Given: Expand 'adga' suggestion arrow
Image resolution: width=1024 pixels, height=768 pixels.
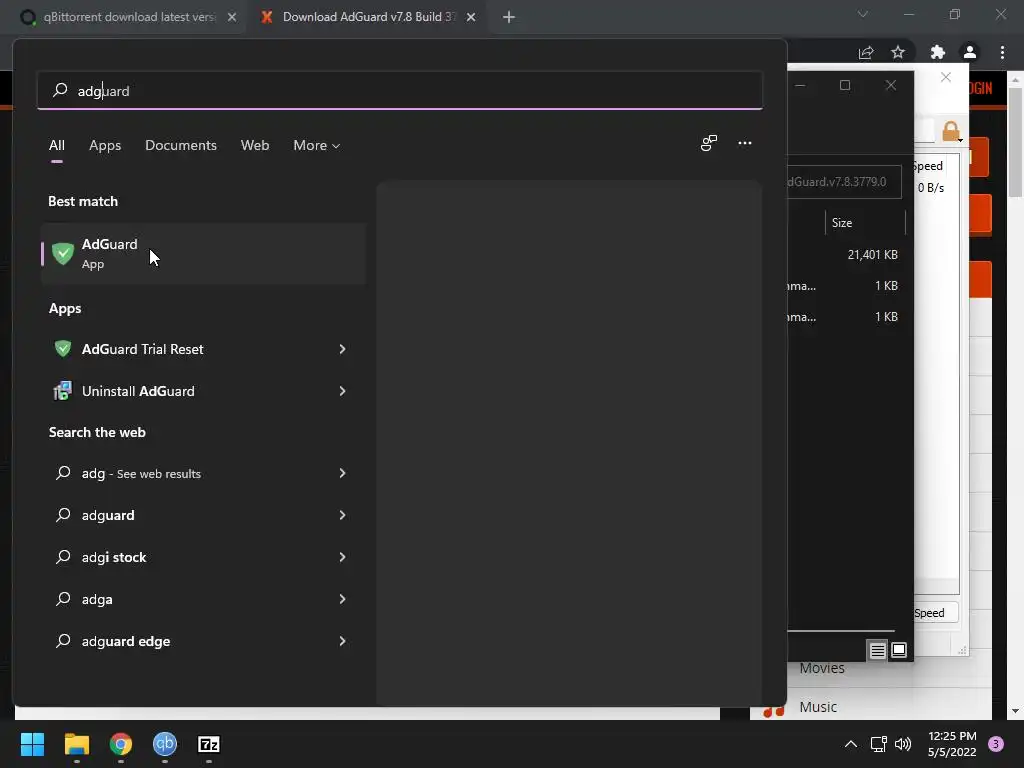Looking at the screenshot, I should click(x=342, y=599).
